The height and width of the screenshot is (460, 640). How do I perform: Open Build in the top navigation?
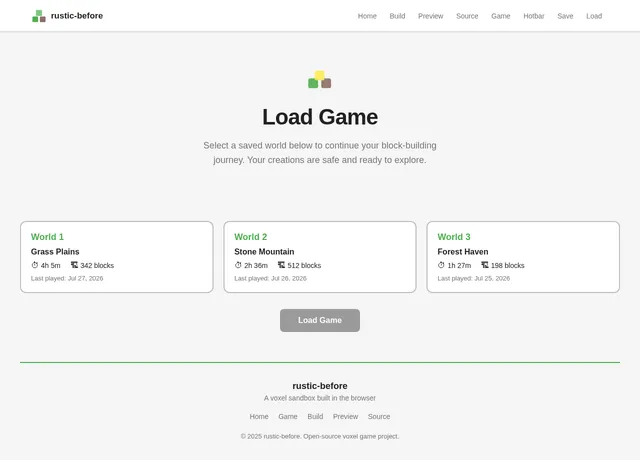tap(397, 16)
